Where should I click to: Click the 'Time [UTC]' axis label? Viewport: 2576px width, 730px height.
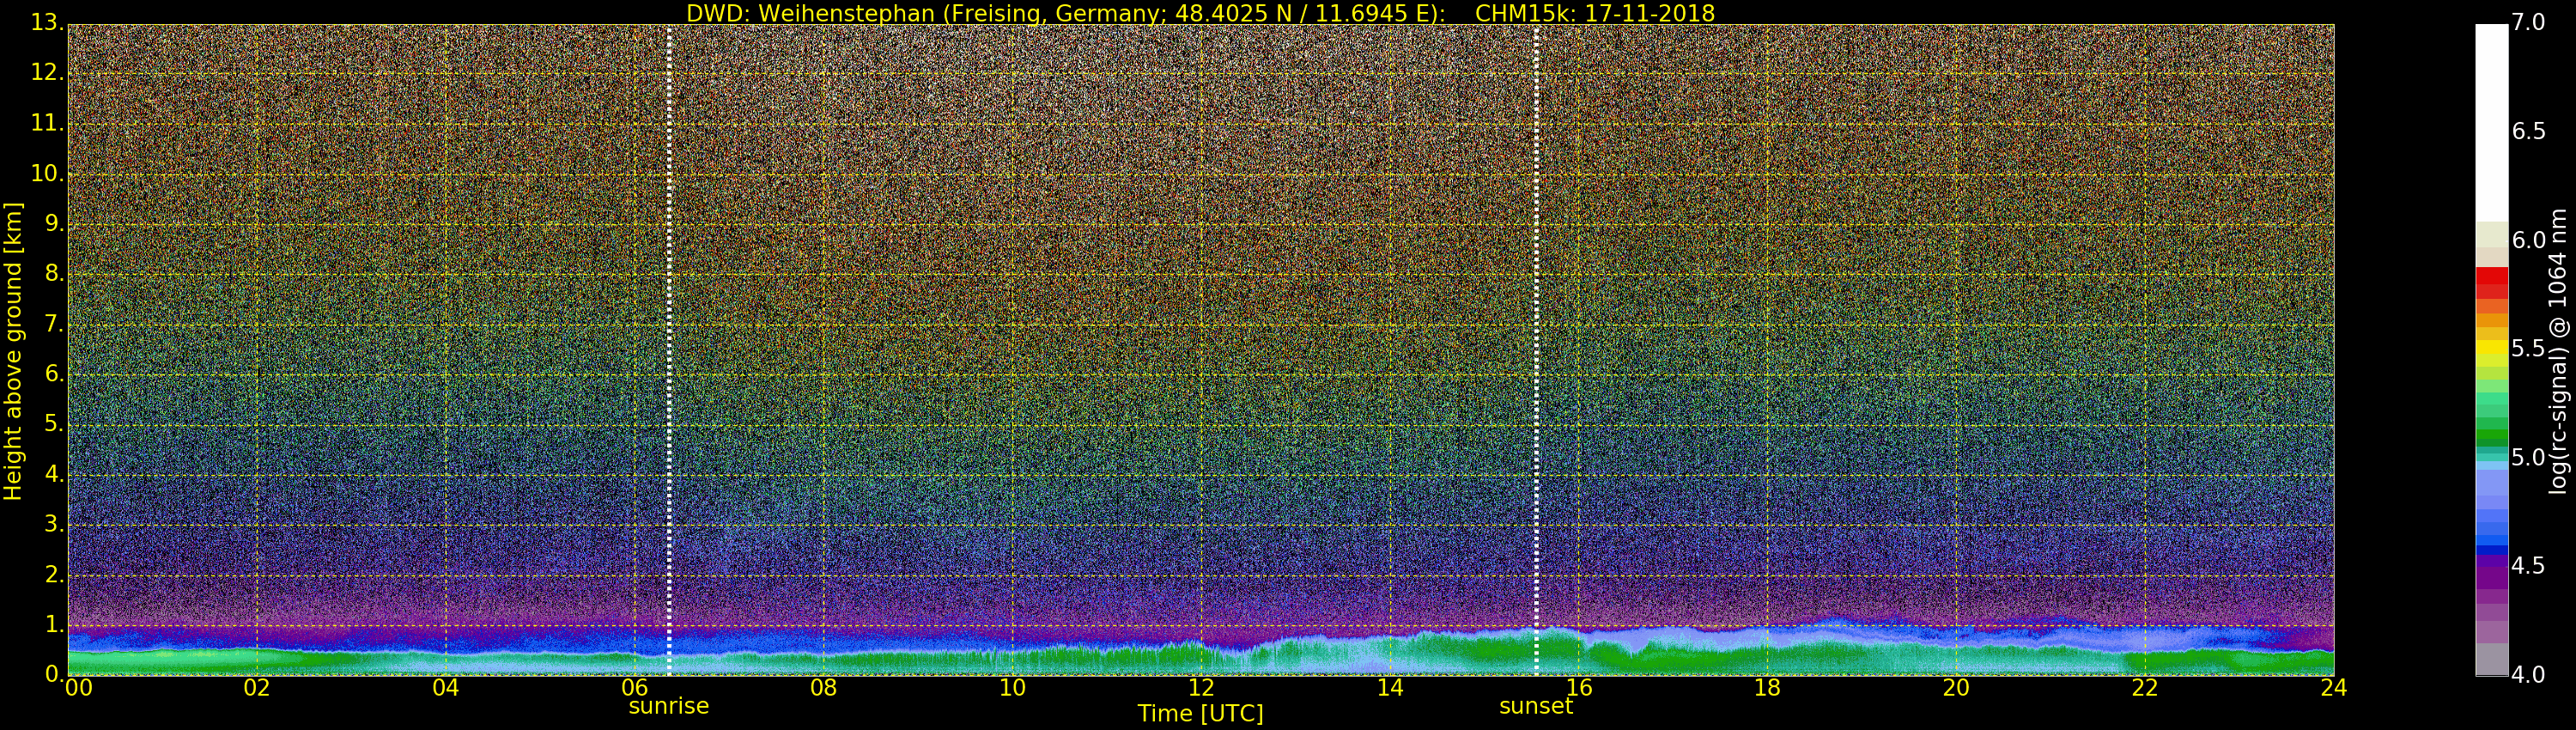tap(1200, 714)
